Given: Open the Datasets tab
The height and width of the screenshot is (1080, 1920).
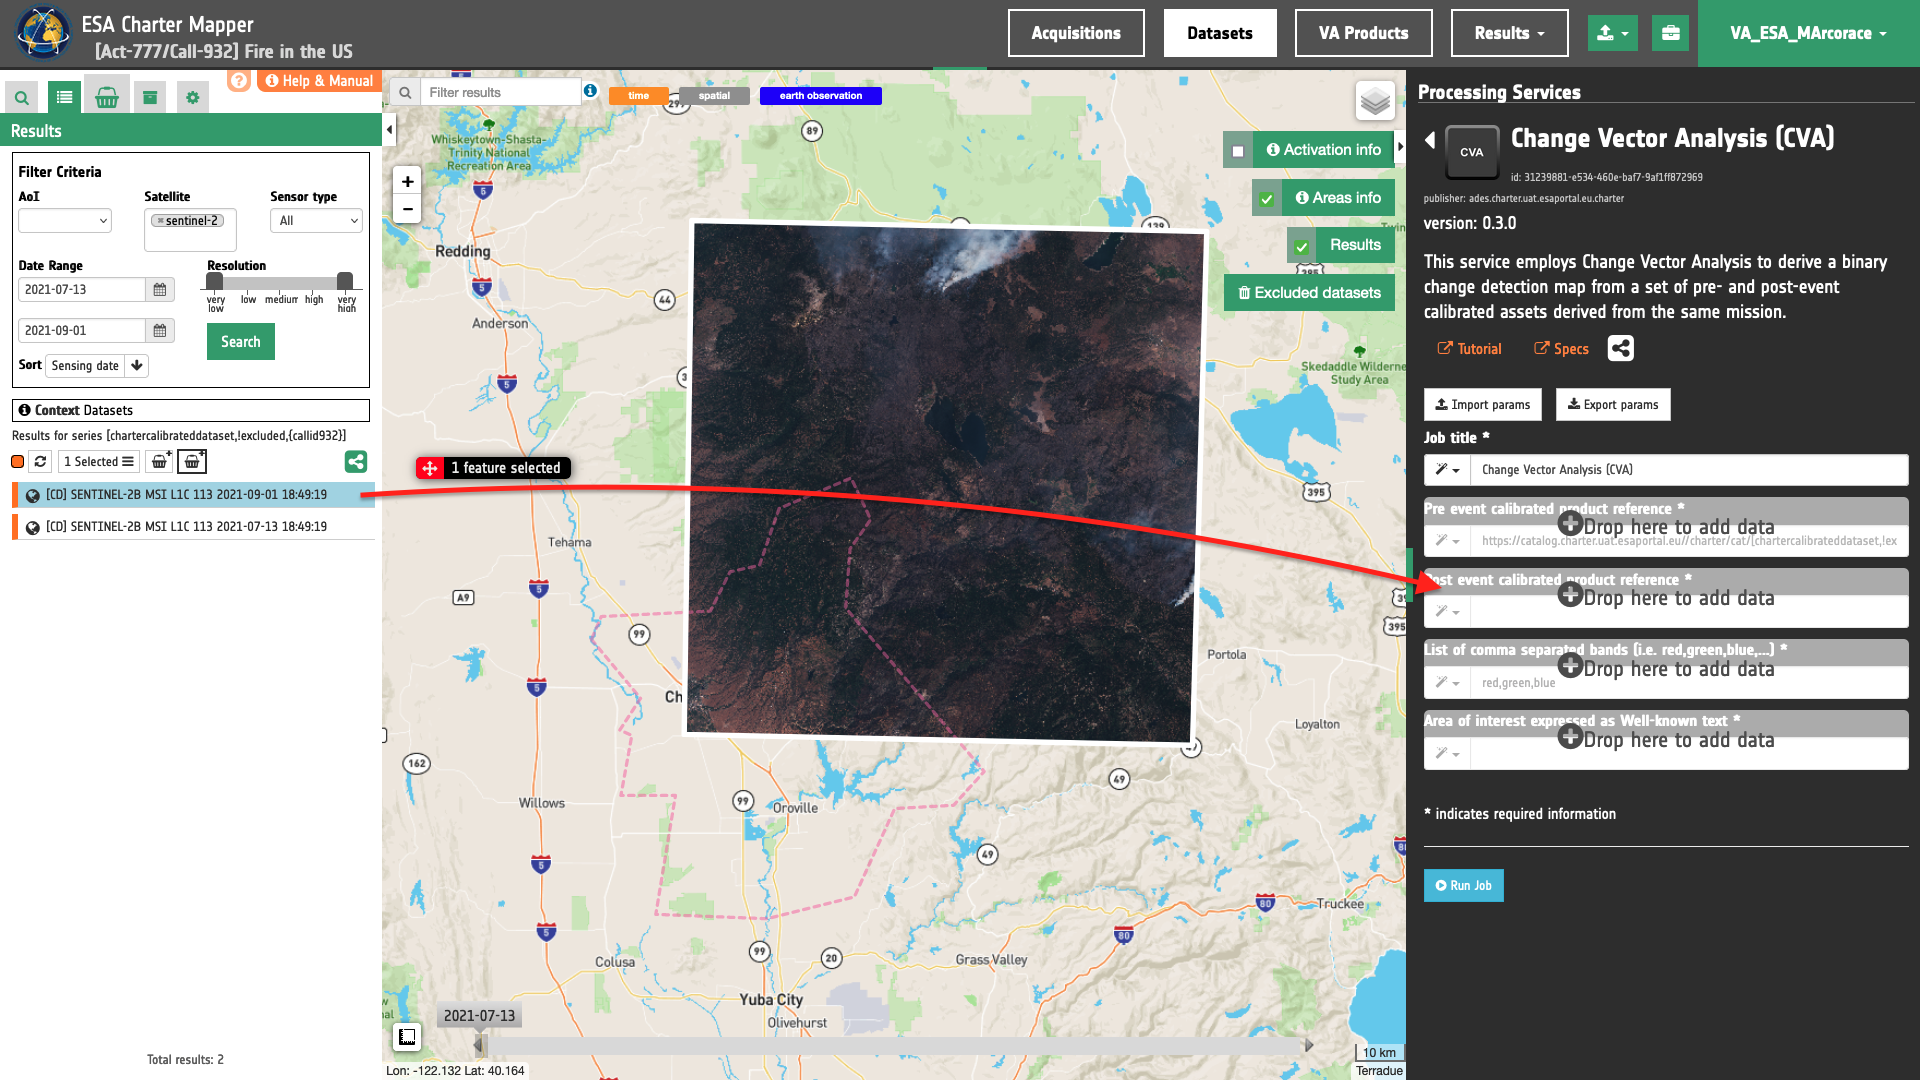Looking at the screenshot, I should tap(1220, 33).
